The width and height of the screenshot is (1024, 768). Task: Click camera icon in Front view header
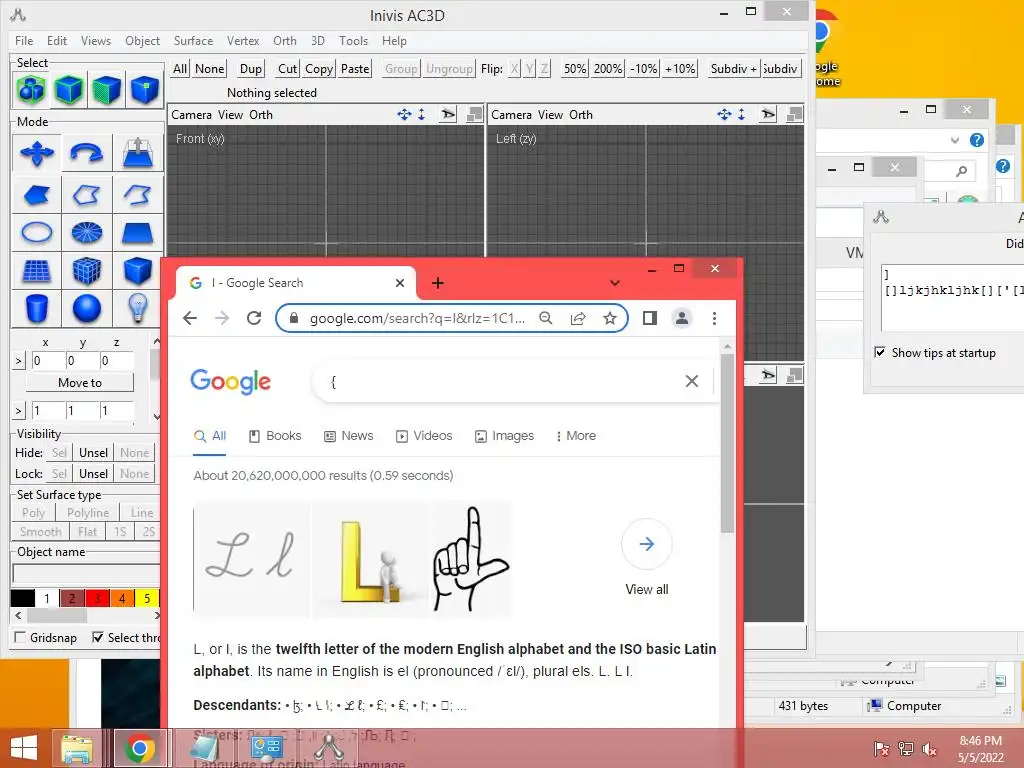click(x=448, y=115)
